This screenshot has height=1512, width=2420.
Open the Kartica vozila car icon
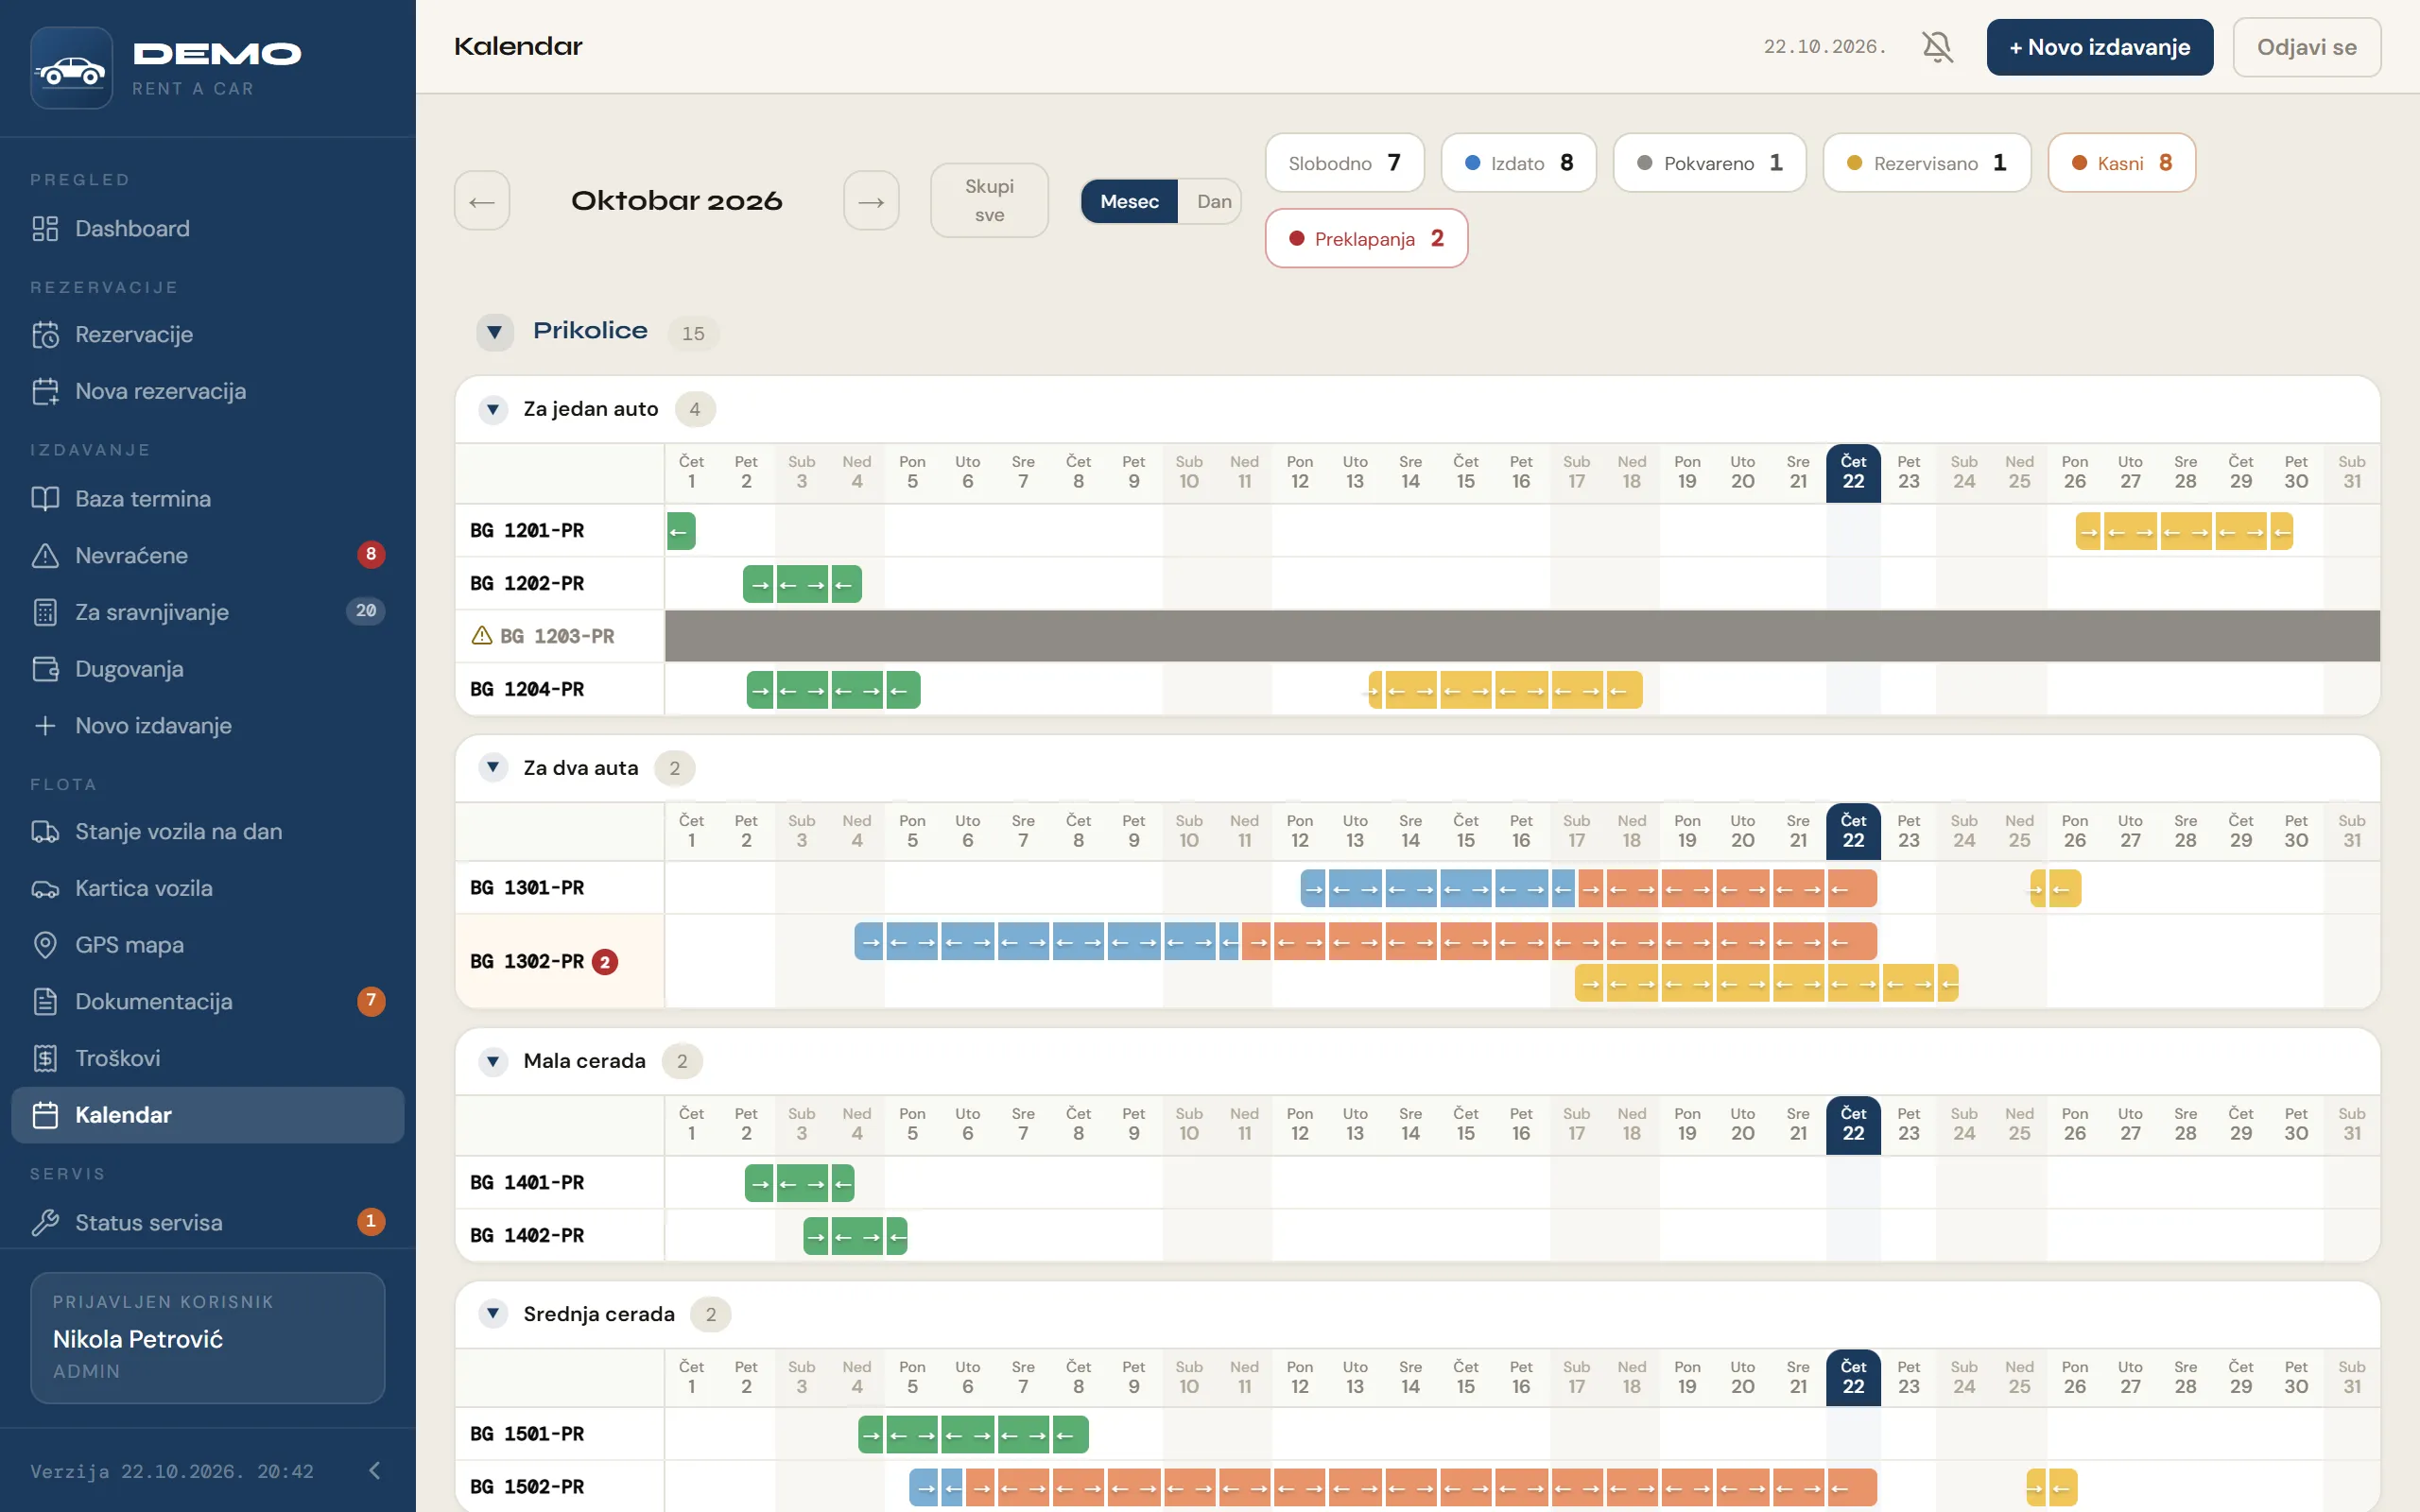(x=45, y=889)
